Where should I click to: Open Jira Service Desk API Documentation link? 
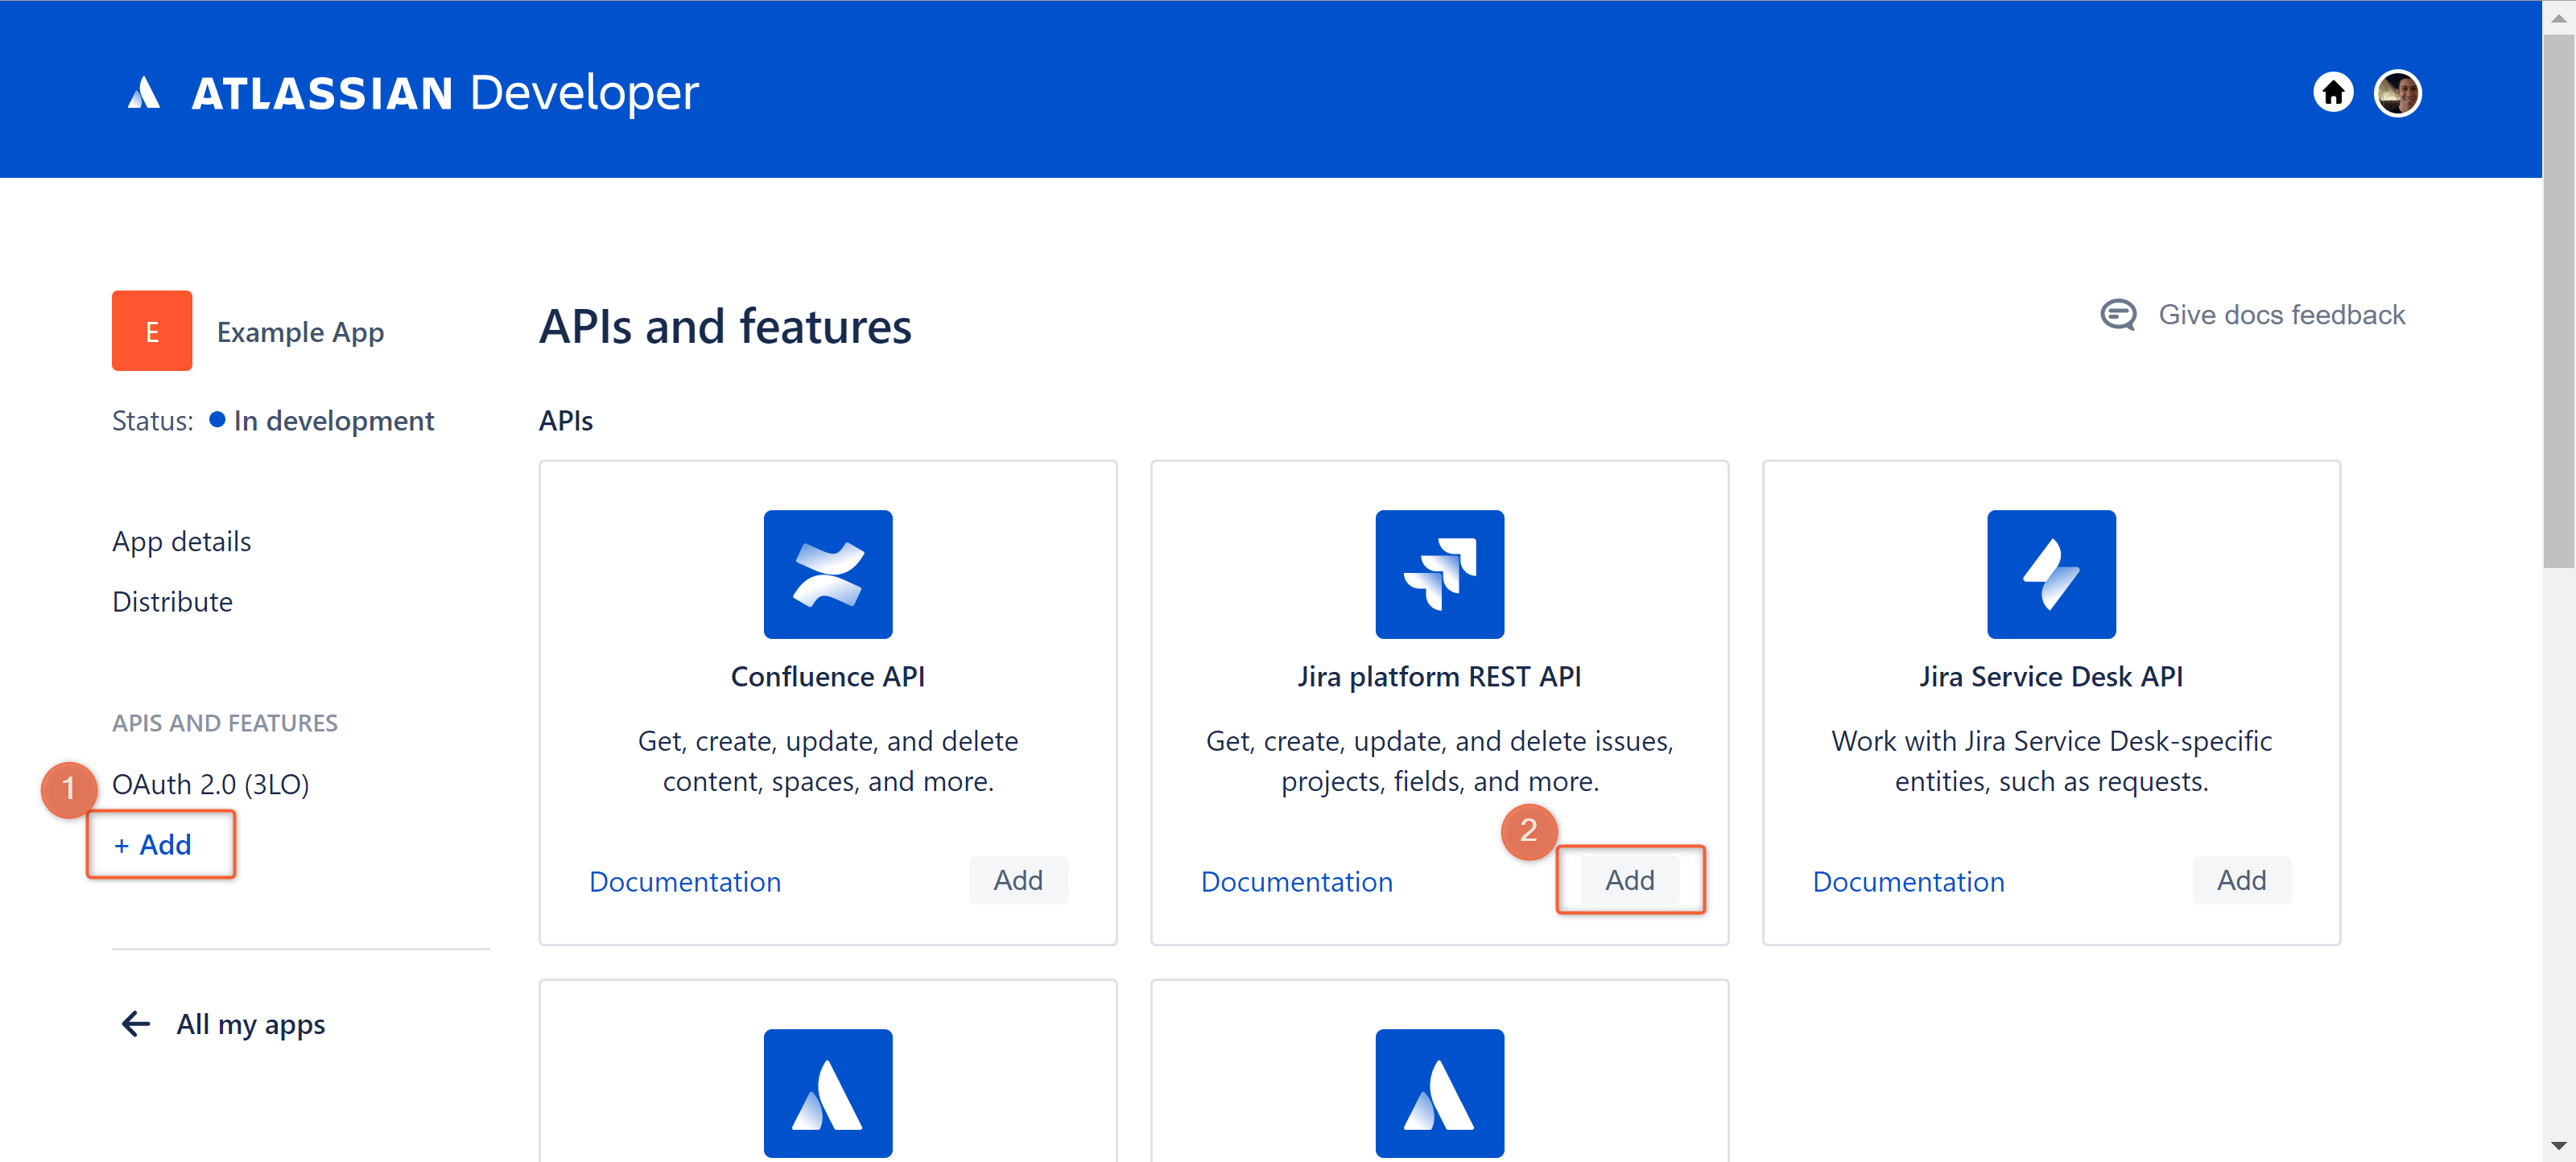pyautogui.click(x=1908, y=882)
